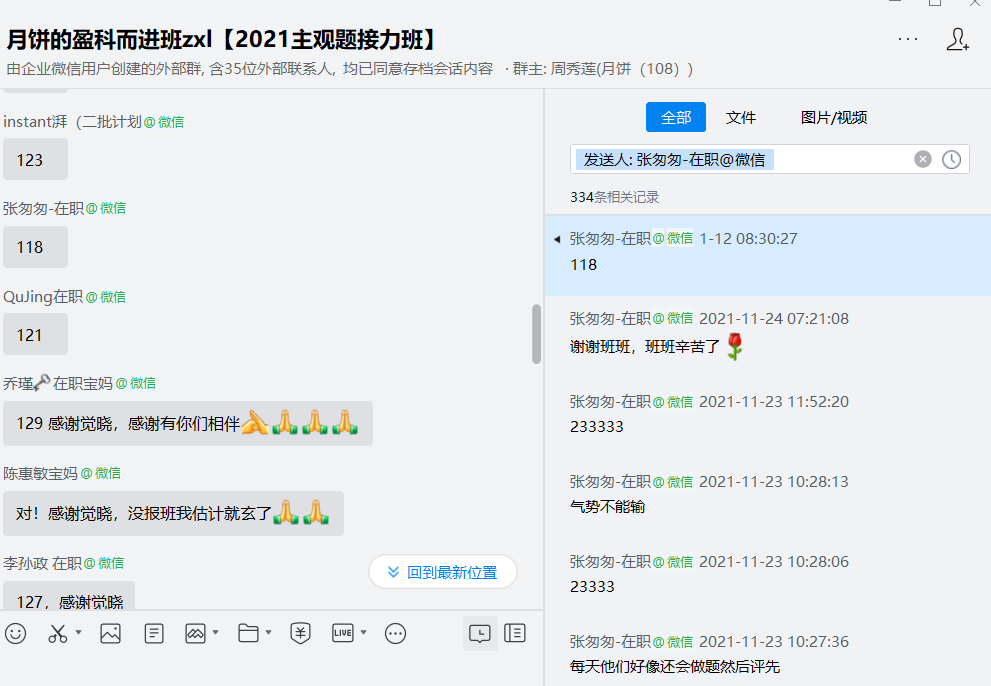Image resolution: width=991 pixels, height=686 pixels.
Task: Click the yen payment shield icon
Action: [x=300, y=633]
